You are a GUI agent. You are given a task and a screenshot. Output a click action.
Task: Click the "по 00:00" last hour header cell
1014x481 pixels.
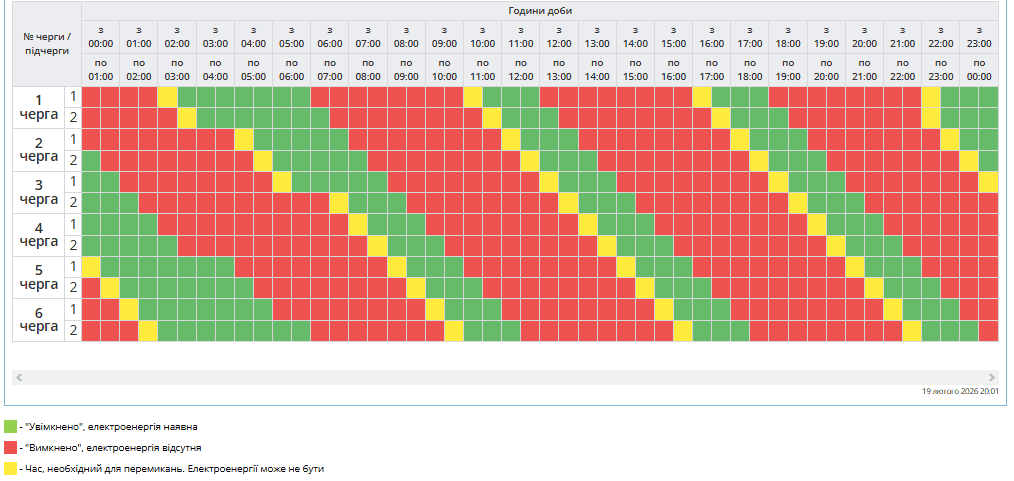[x=979, y=70]
